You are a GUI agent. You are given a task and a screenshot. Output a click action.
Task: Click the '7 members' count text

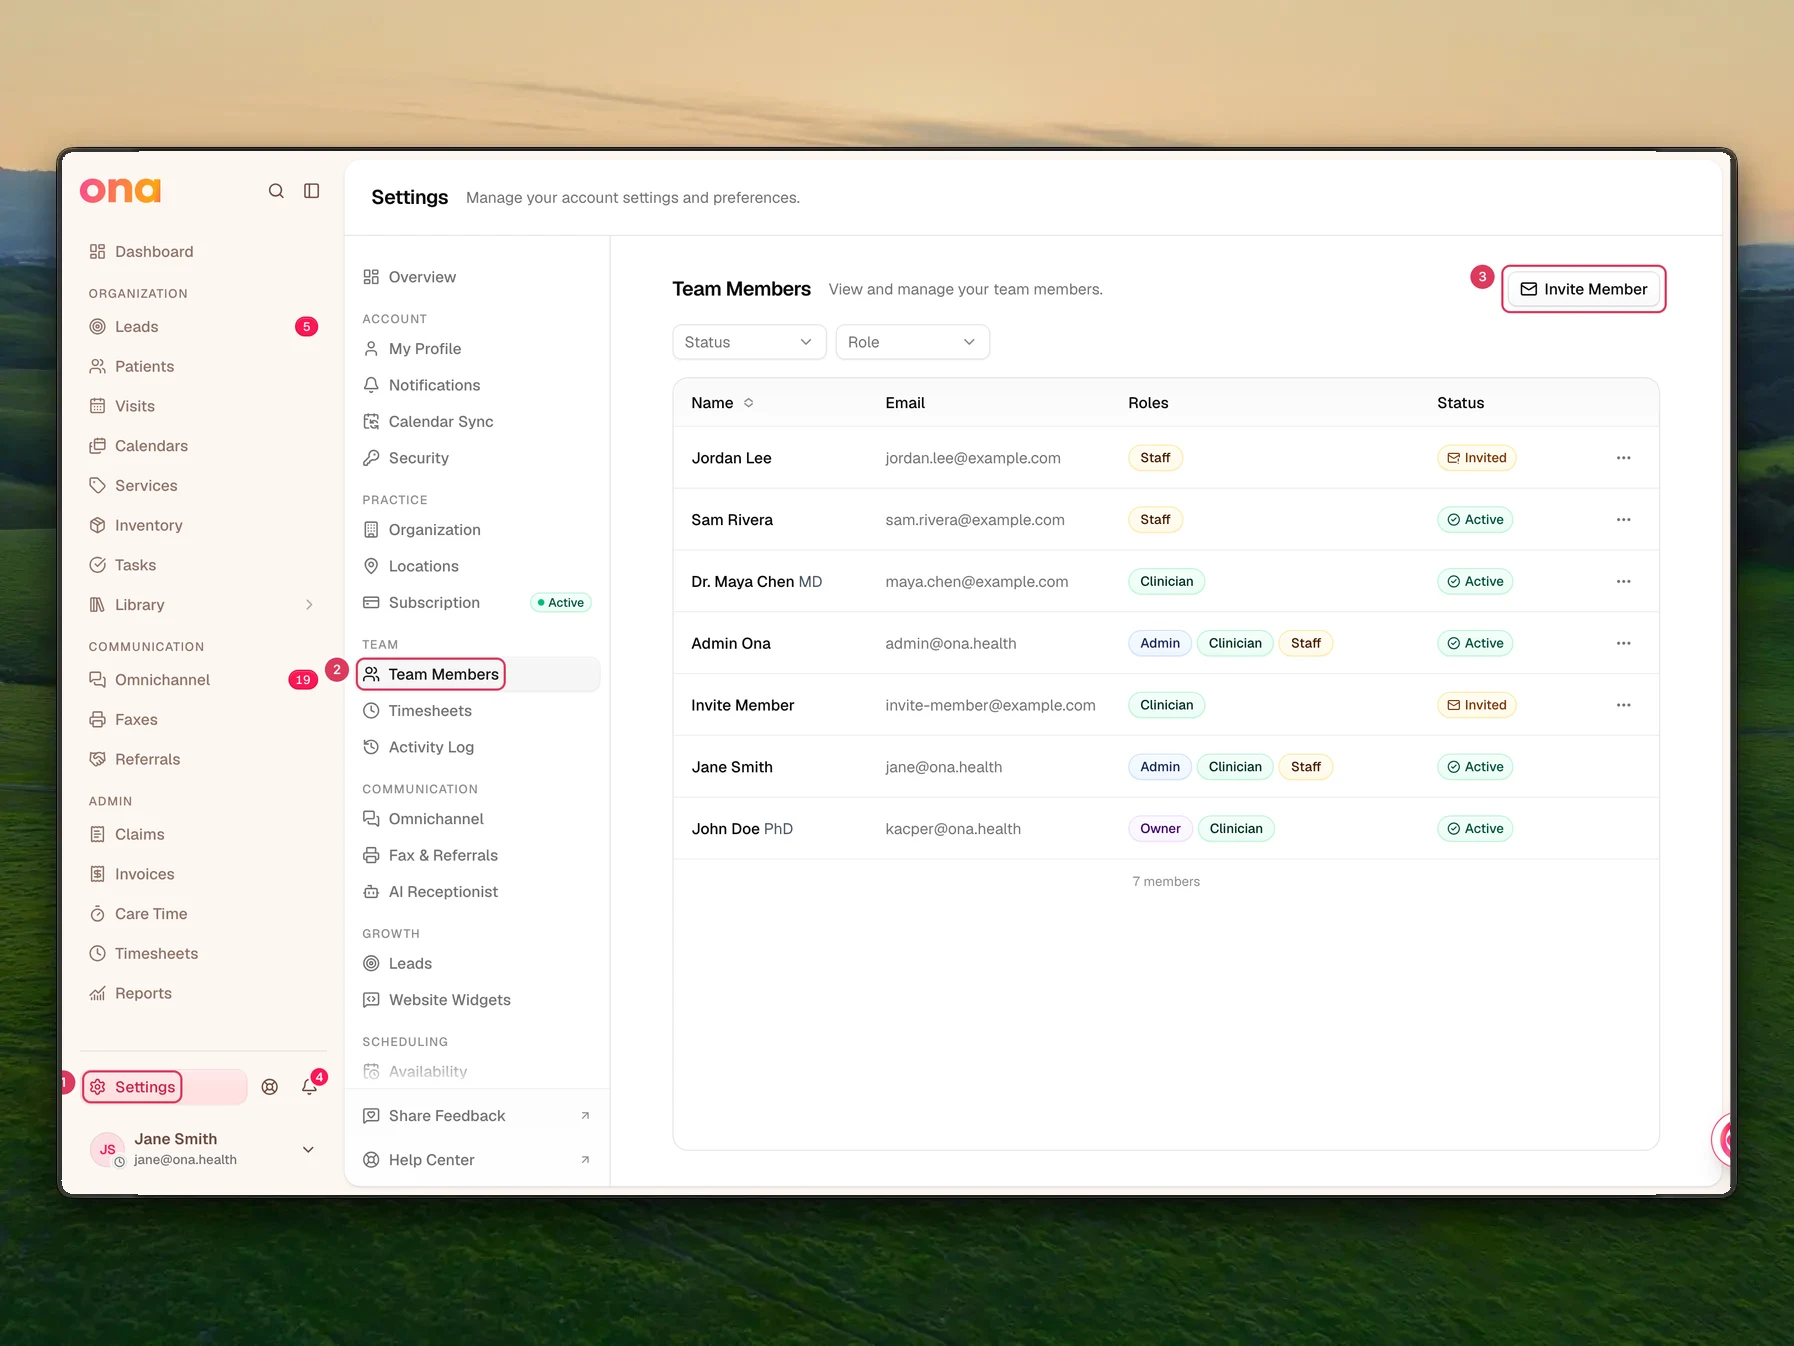click(1166, 882)
